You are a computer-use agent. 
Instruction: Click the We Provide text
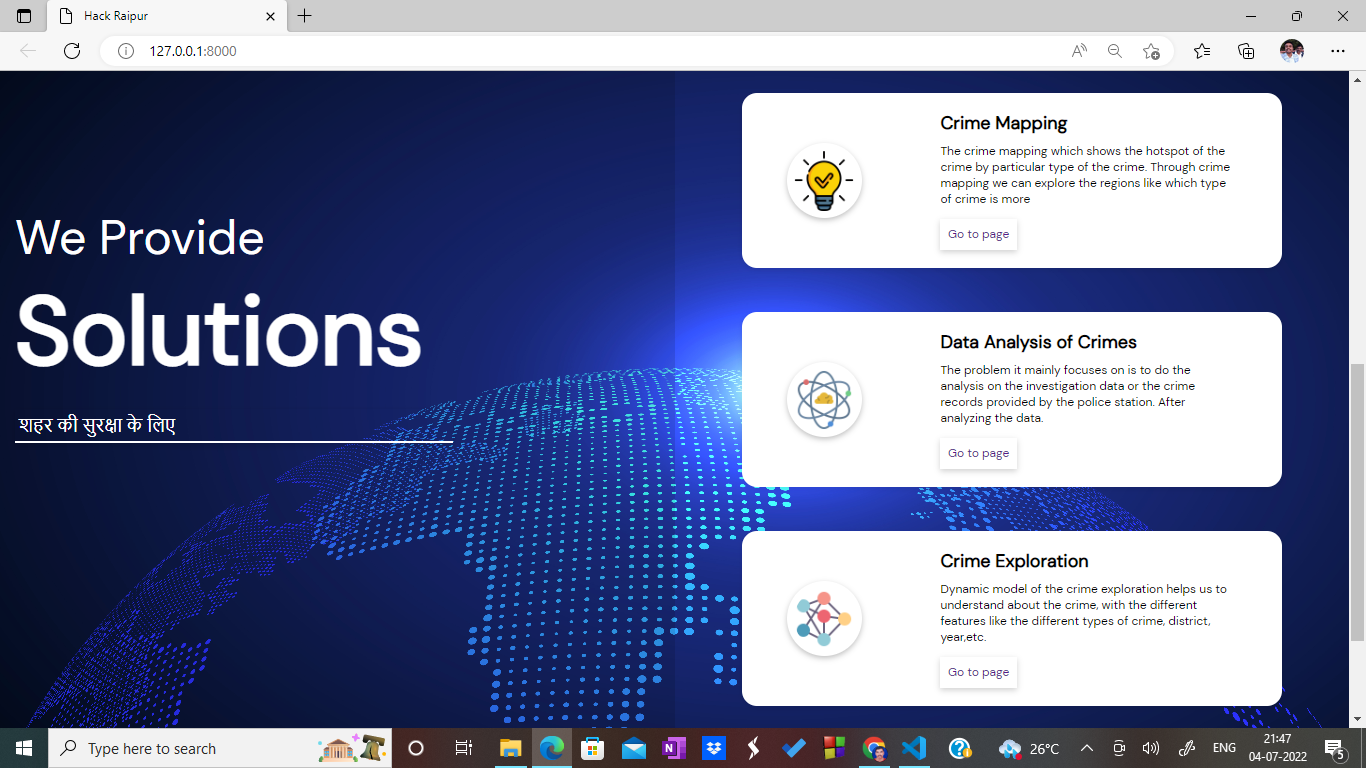140,238
